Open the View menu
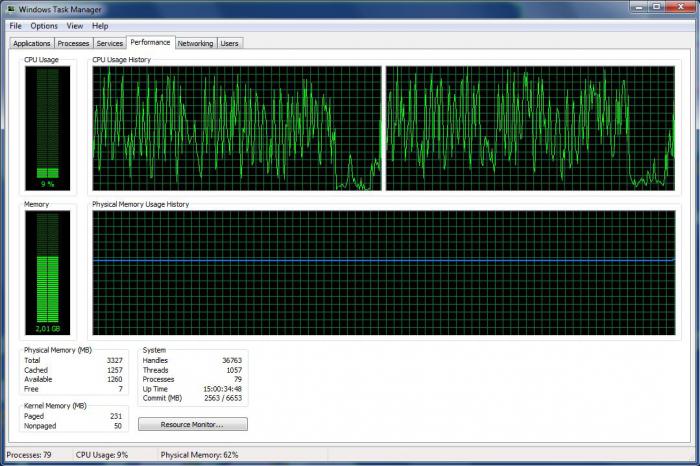Viewport: 700px width, 466px height. 75,26
